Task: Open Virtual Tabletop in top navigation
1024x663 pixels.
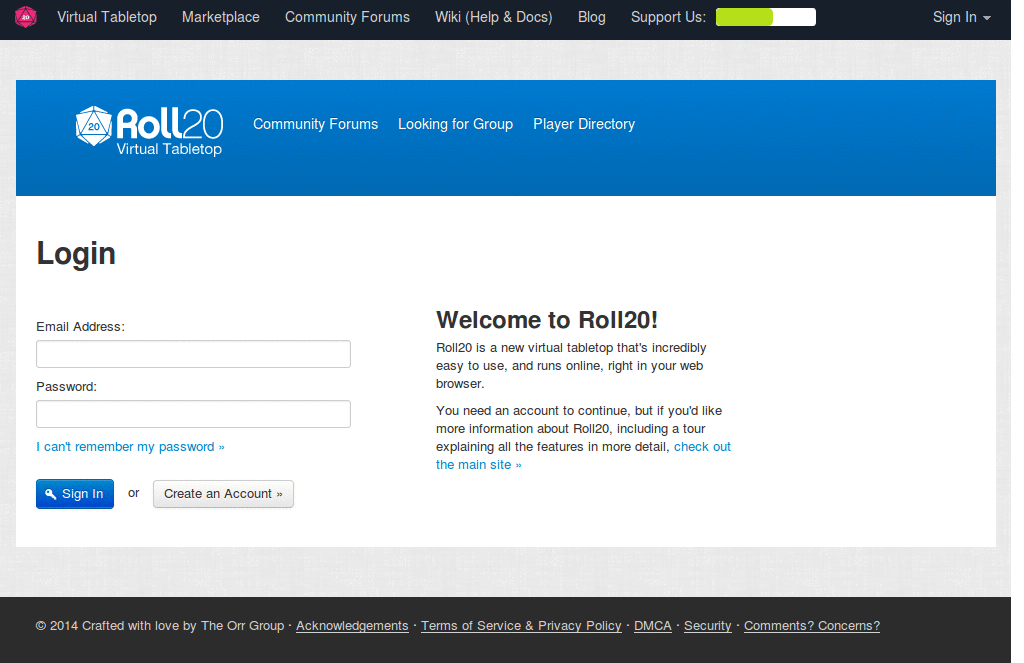Action: pos(107,17)
